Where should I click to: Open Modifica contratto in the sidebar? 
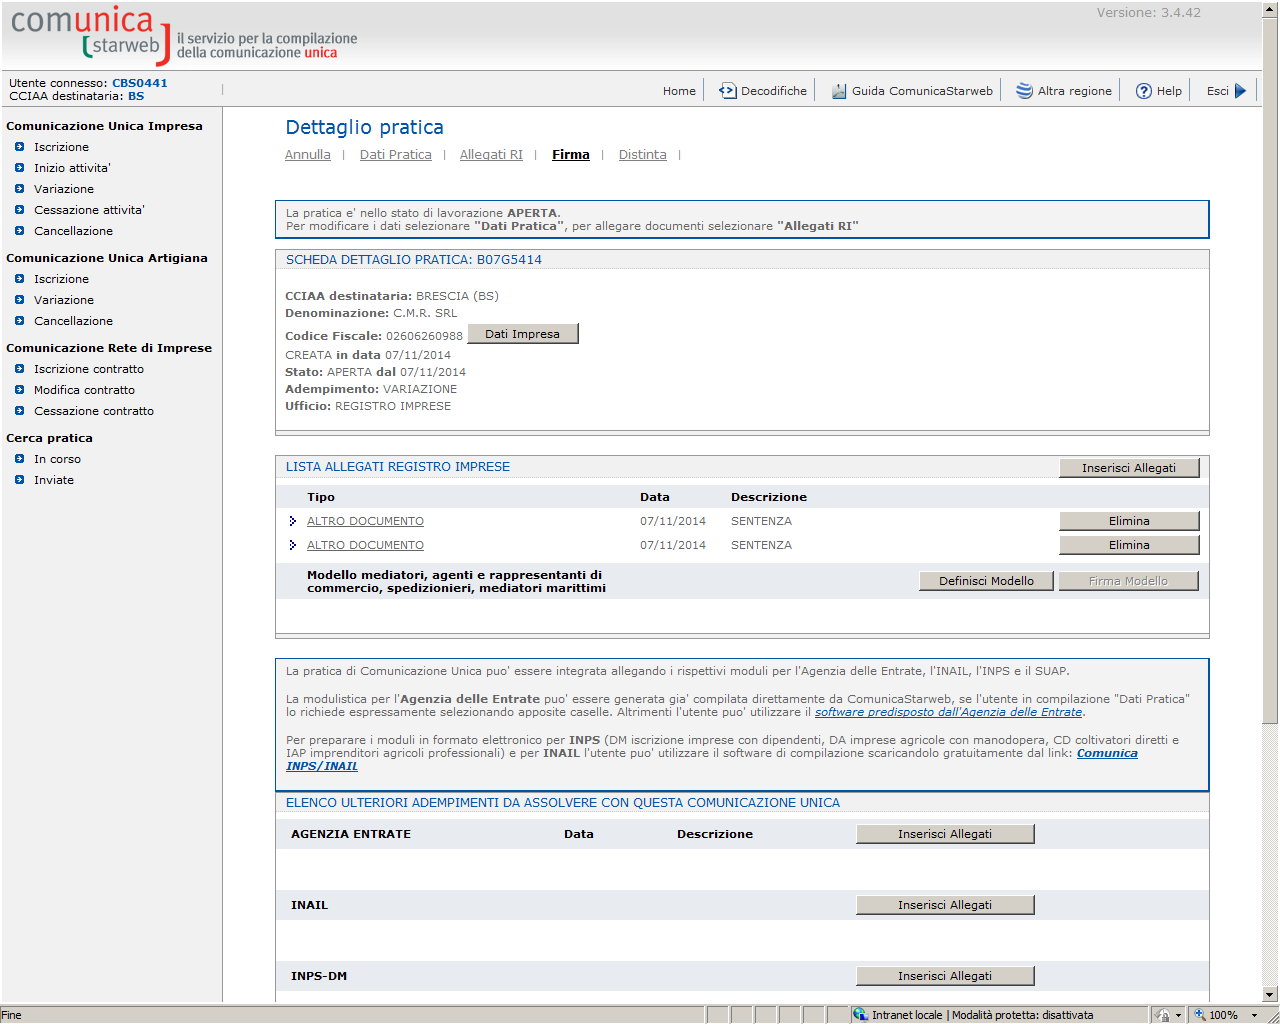tap(84, 390)
